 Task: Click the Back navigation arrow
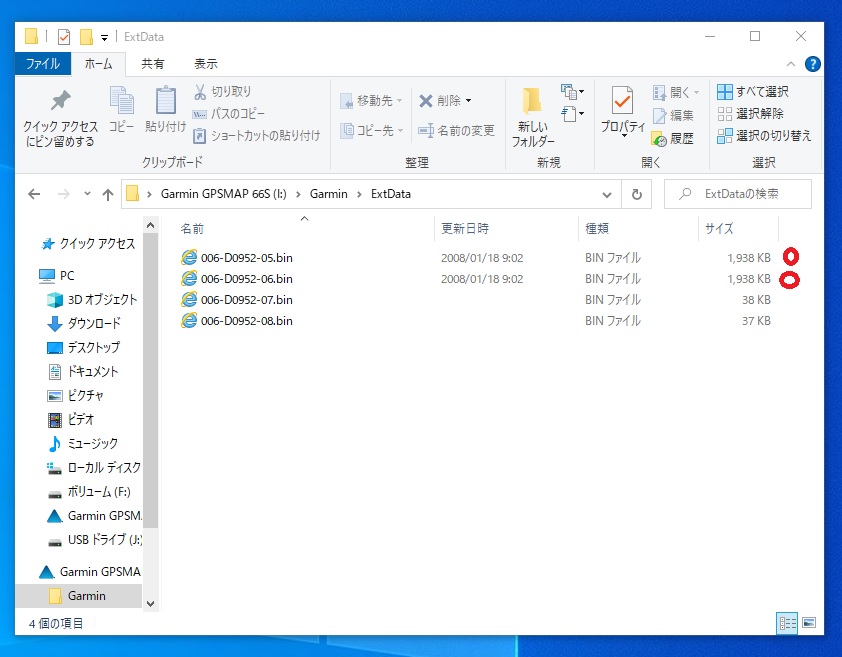pyautogui.click(x=34, y=194)
